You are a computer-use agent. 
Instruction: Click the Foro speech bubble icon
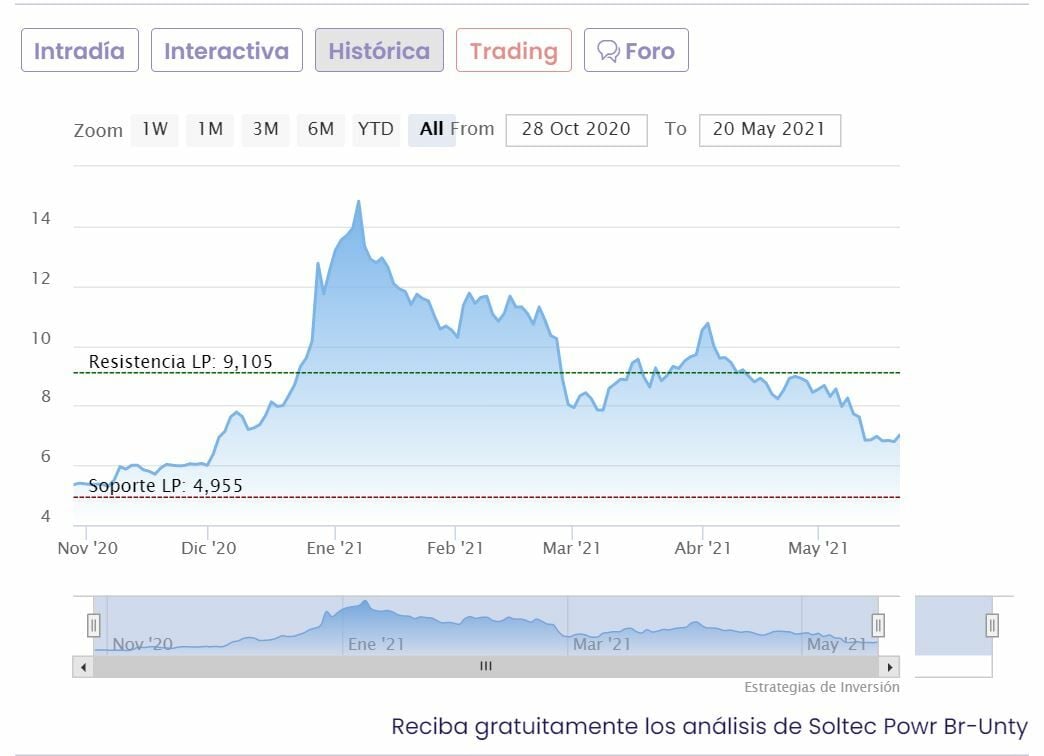click(608, 51)
